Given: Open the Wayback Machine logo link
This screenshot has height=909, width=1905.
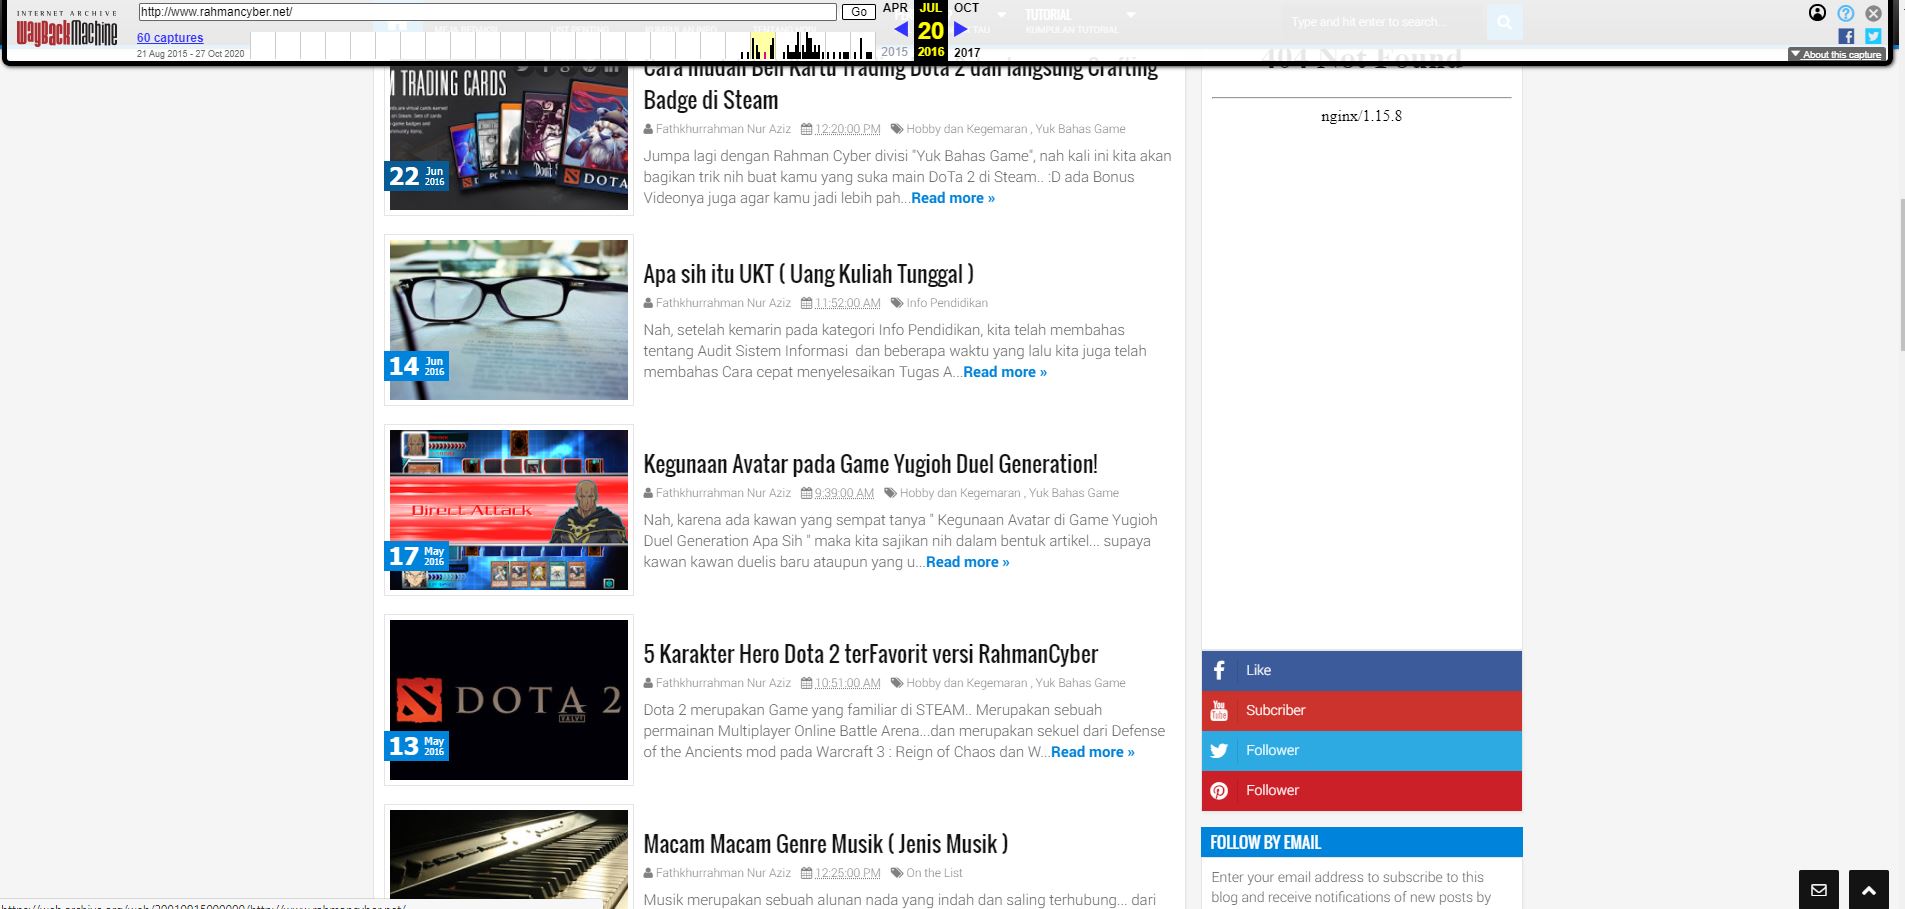Looking at the screenshot, I should click(x=66, y=30).
